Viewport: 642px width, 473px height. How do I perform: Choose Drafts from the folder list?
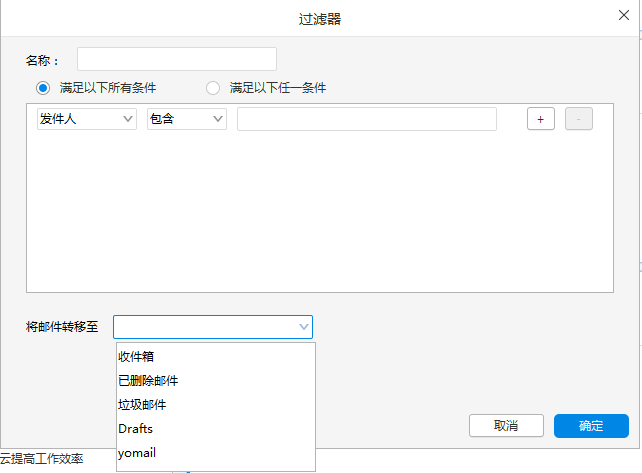(216, 428)
